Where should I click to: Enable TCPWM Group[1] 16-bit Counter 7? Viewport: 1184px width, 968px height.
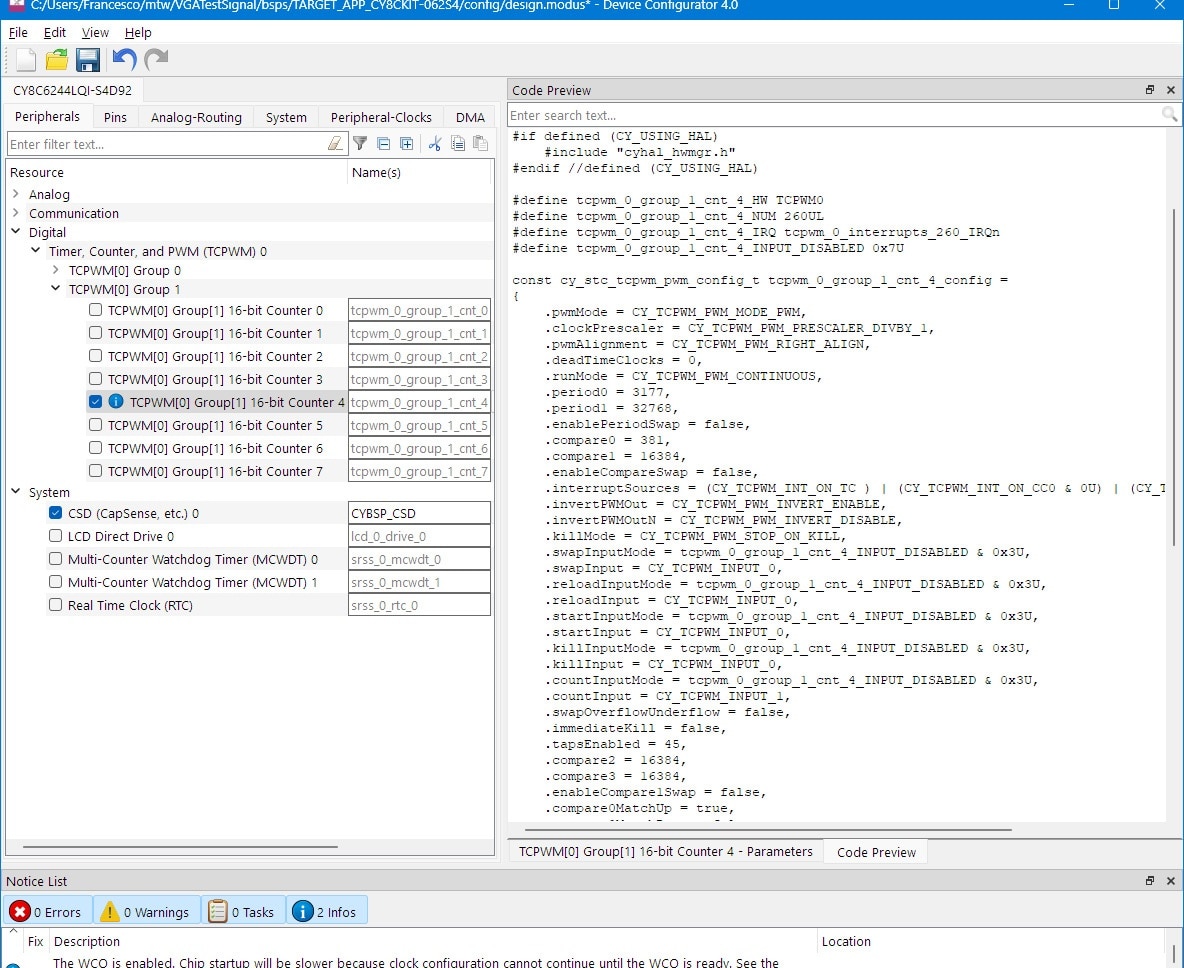click(x=95, y=470)
